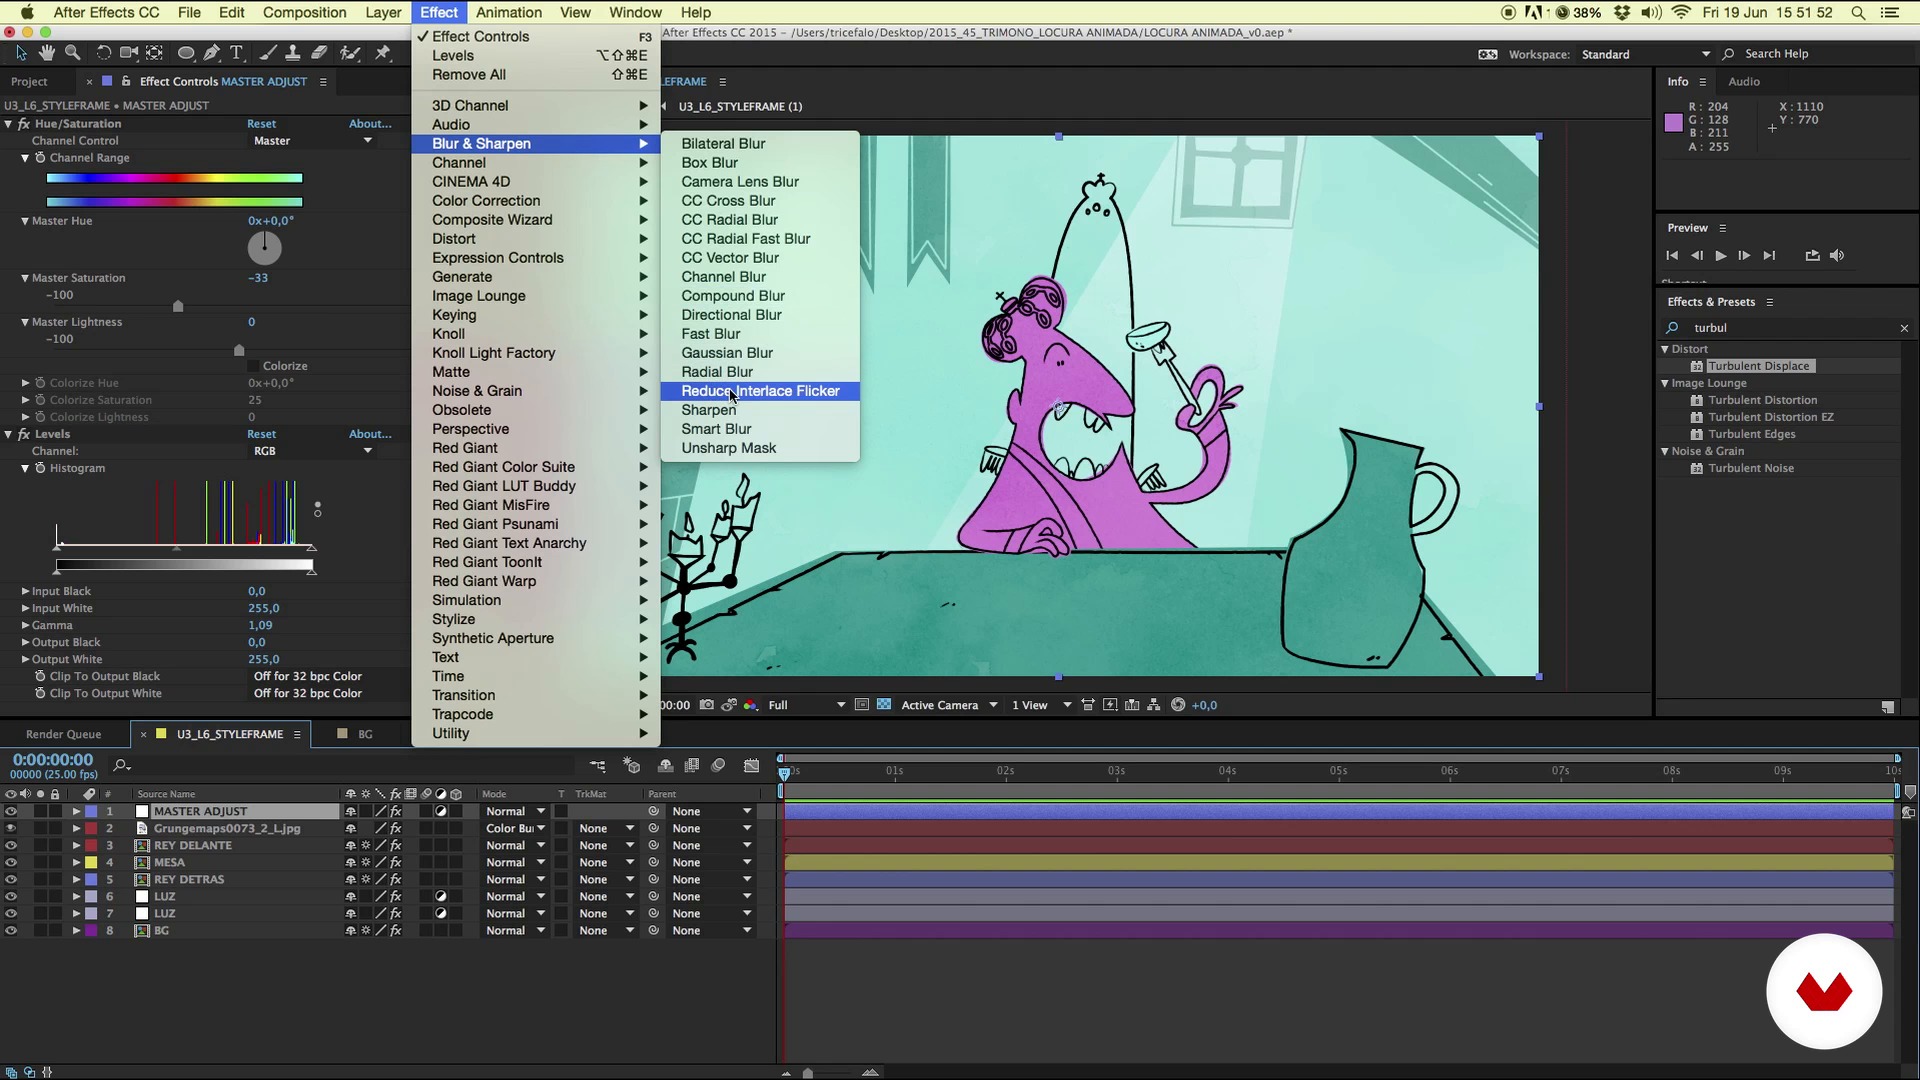Click the Master Lightness slider handle
The image size is (1920, 1080).
pos(239,350)
